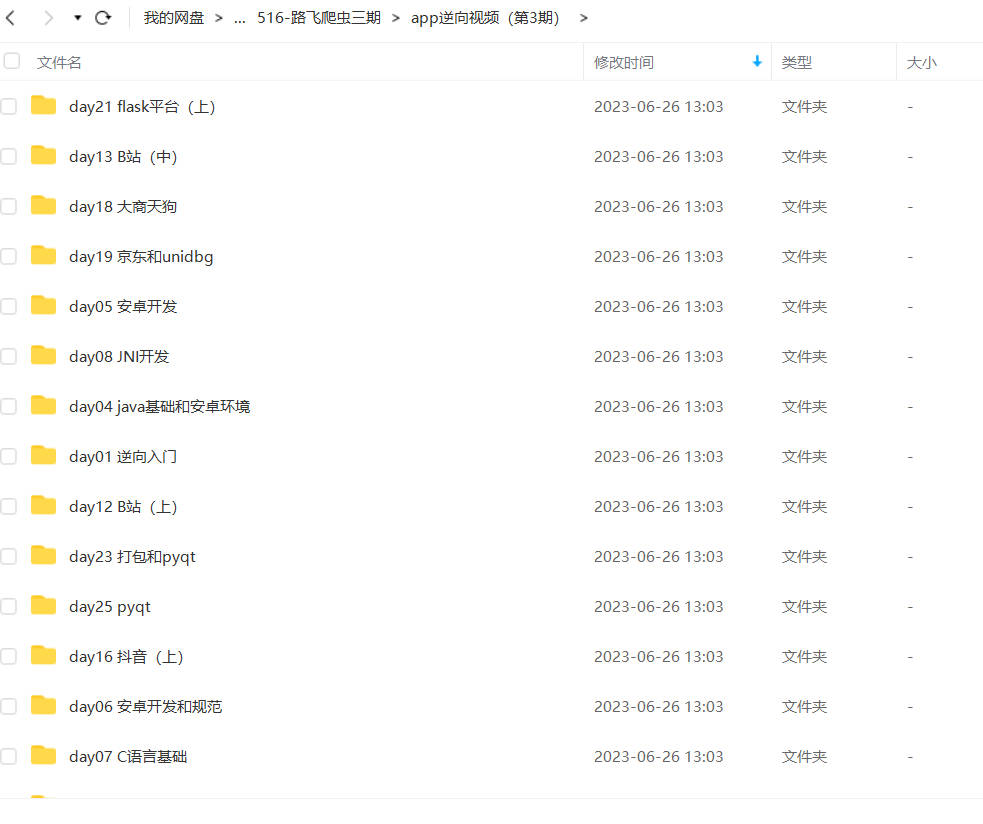
Task: Navigate to 我的网盘 in breadcrumb
Action: point(174,18)
